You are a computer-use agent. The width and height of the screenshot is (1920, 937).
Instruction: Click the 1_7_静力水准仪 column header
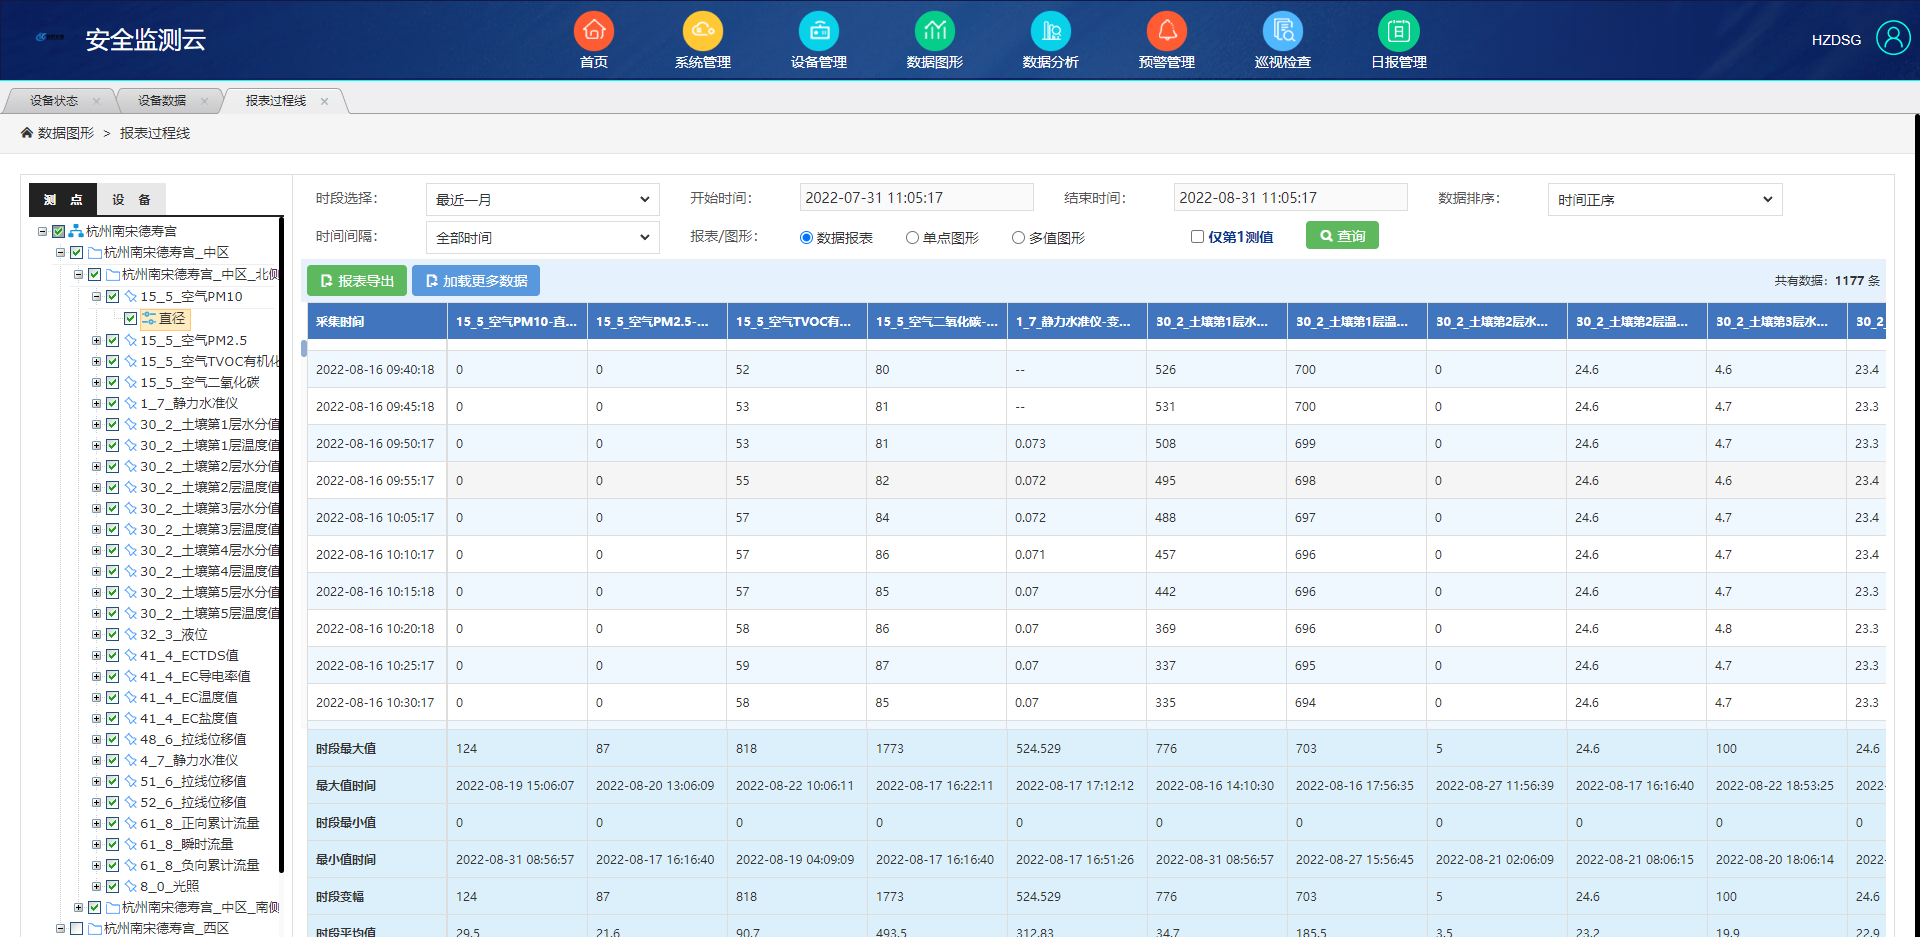(1077, 322)
